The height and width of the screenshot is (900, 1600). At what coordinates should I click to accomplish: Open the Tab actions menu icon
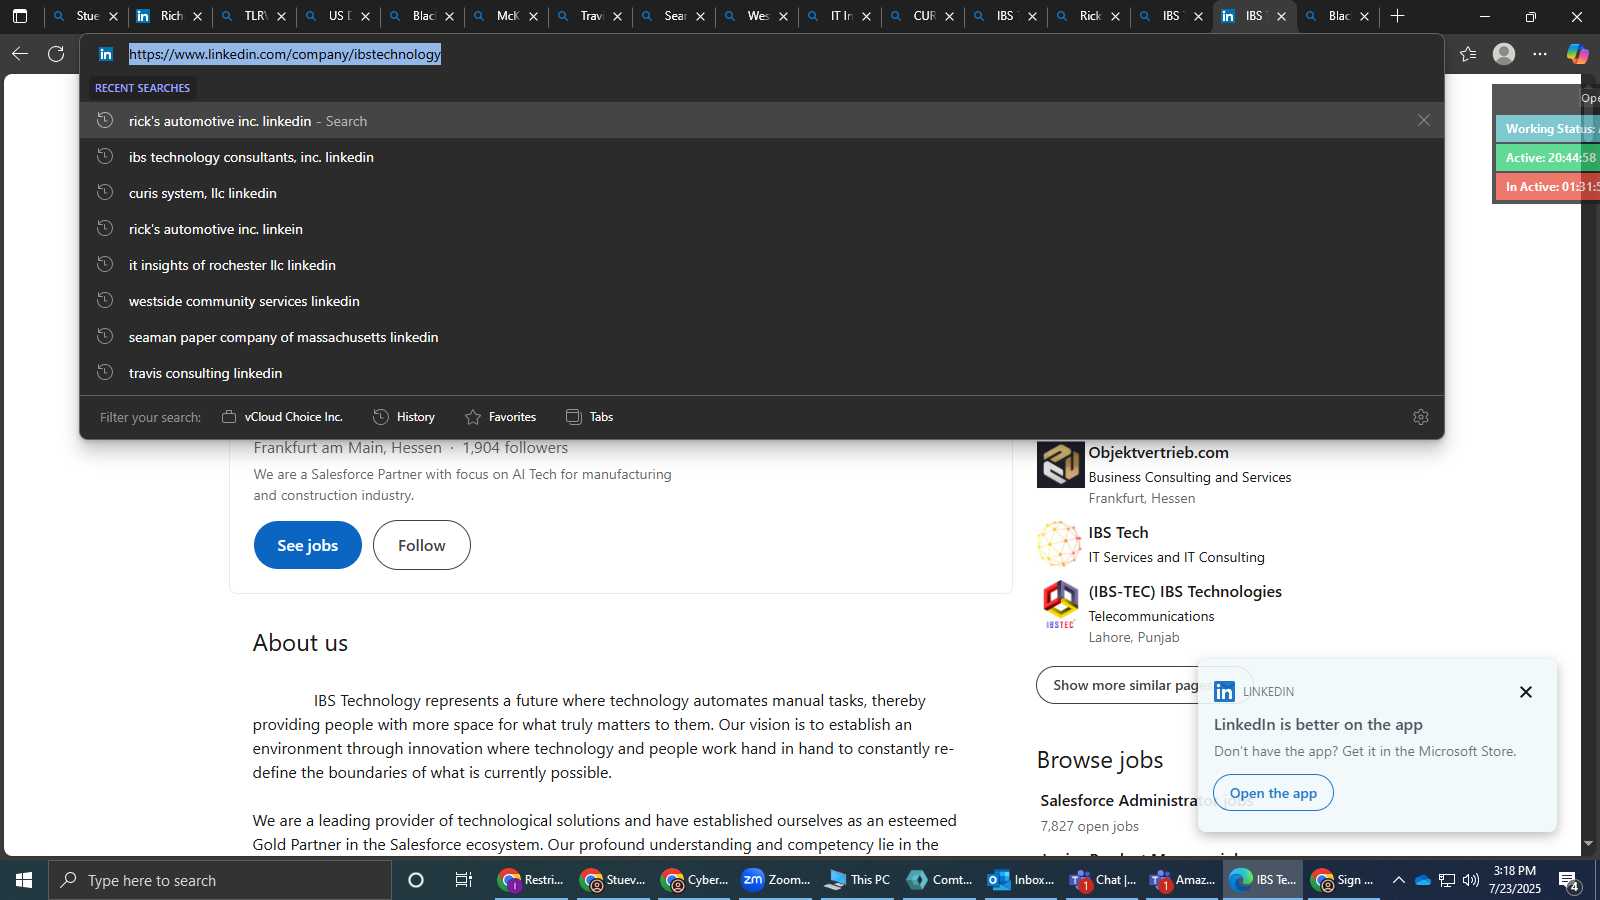tap(20, 16)
